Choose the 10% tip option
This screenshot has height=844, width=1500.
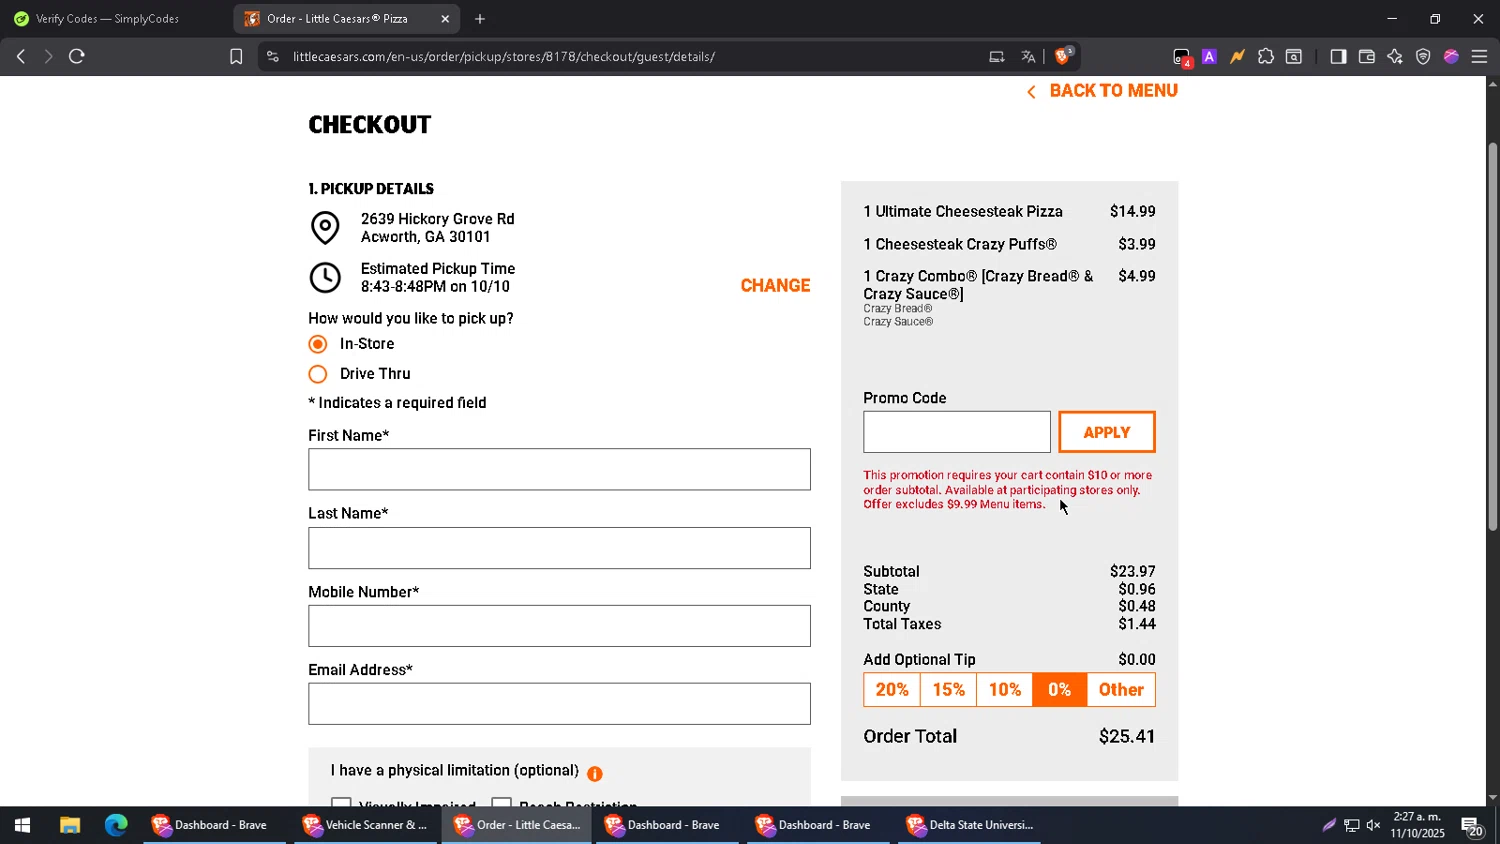point(1005,690)
